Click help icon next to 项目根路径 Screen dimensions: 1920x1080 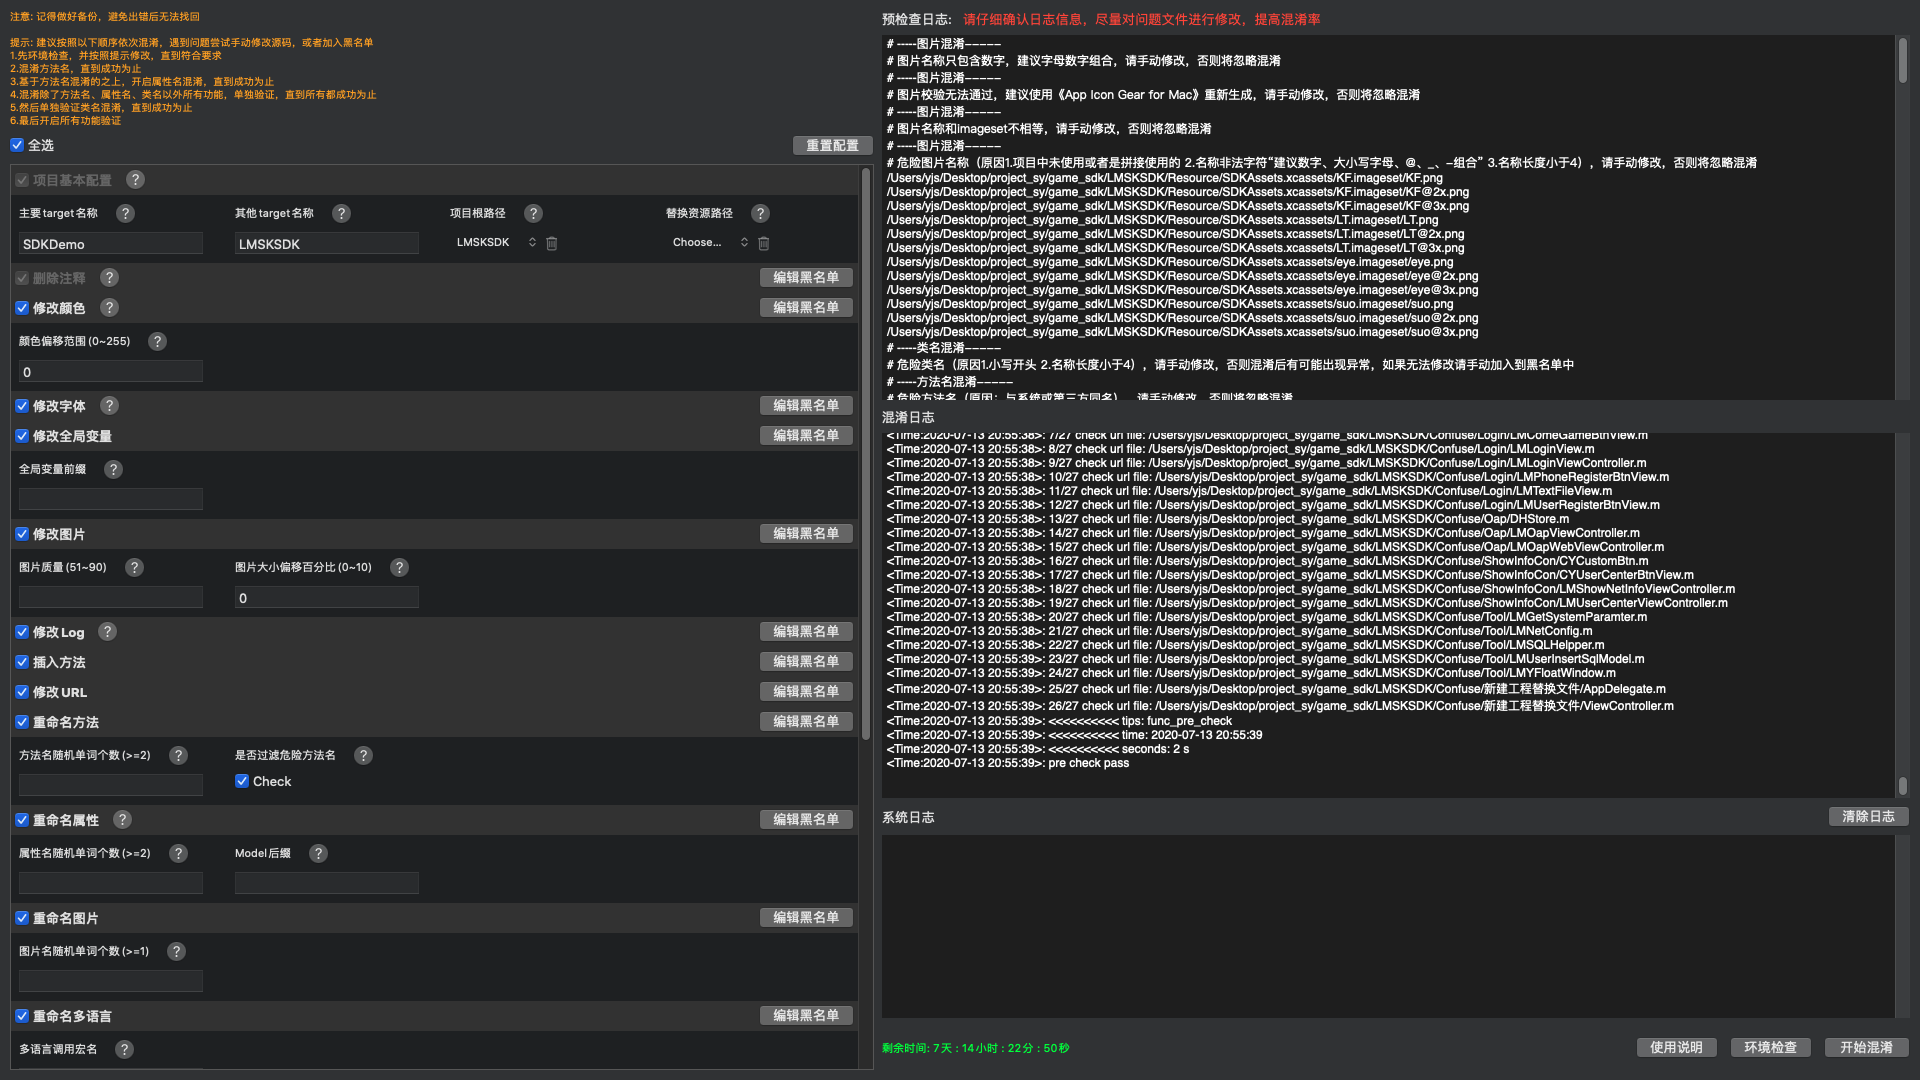coord(534,214)
